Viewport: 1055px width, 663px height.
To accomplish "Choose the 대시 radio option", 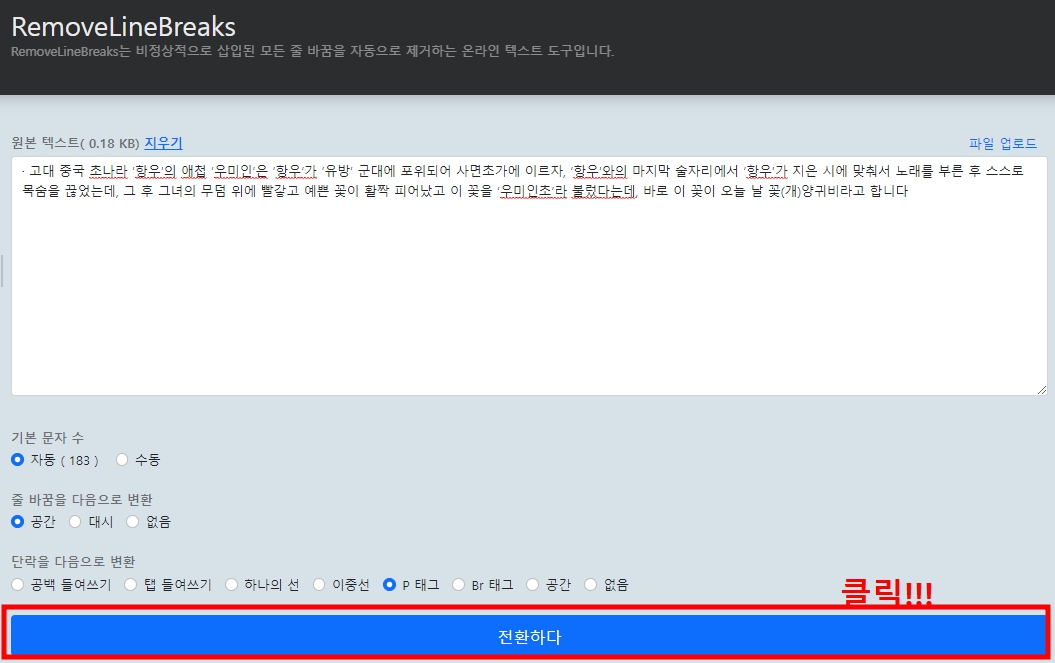I will (75, 522).
